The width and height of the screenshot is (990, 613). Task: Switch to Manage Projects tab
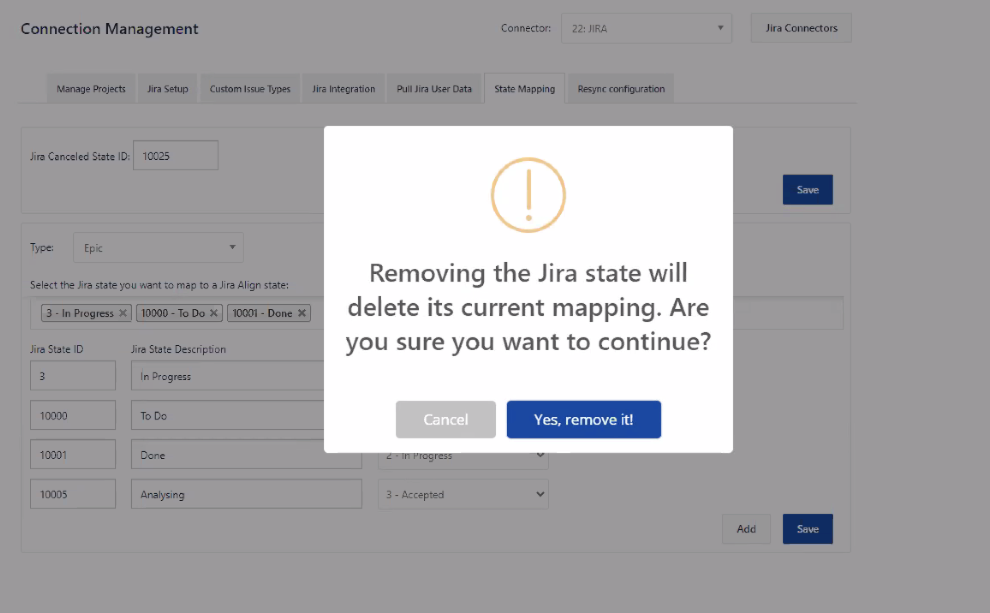[x=91, y=89]
